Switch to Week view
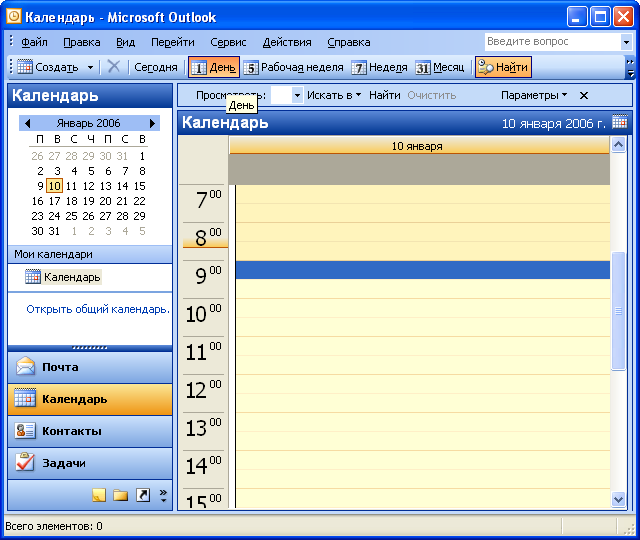The height and width of the screenshot is (540, 640). [x=380, y=67]
